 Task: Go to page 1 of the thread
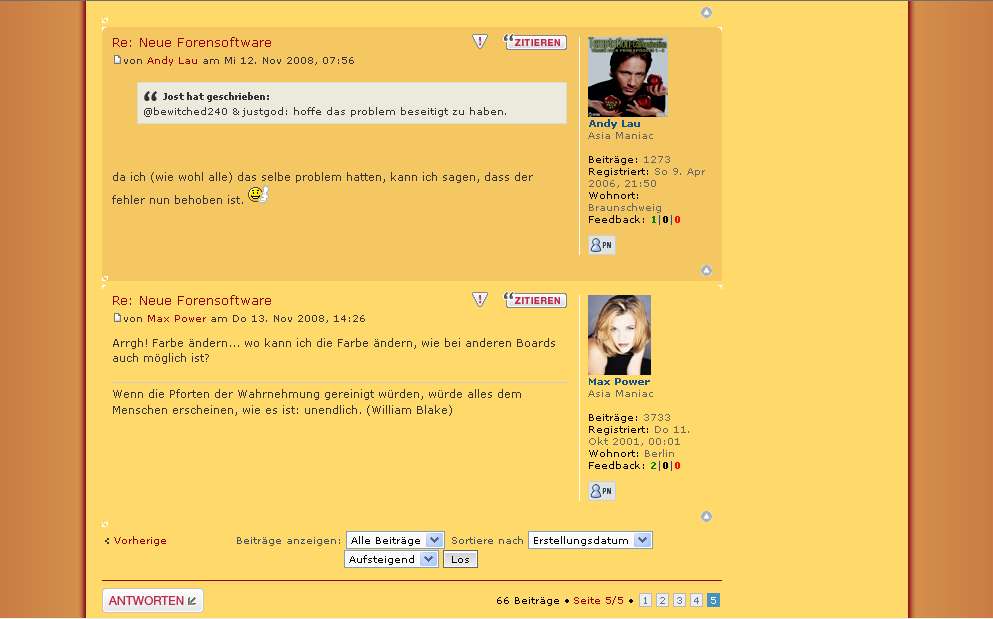point(645,600)
